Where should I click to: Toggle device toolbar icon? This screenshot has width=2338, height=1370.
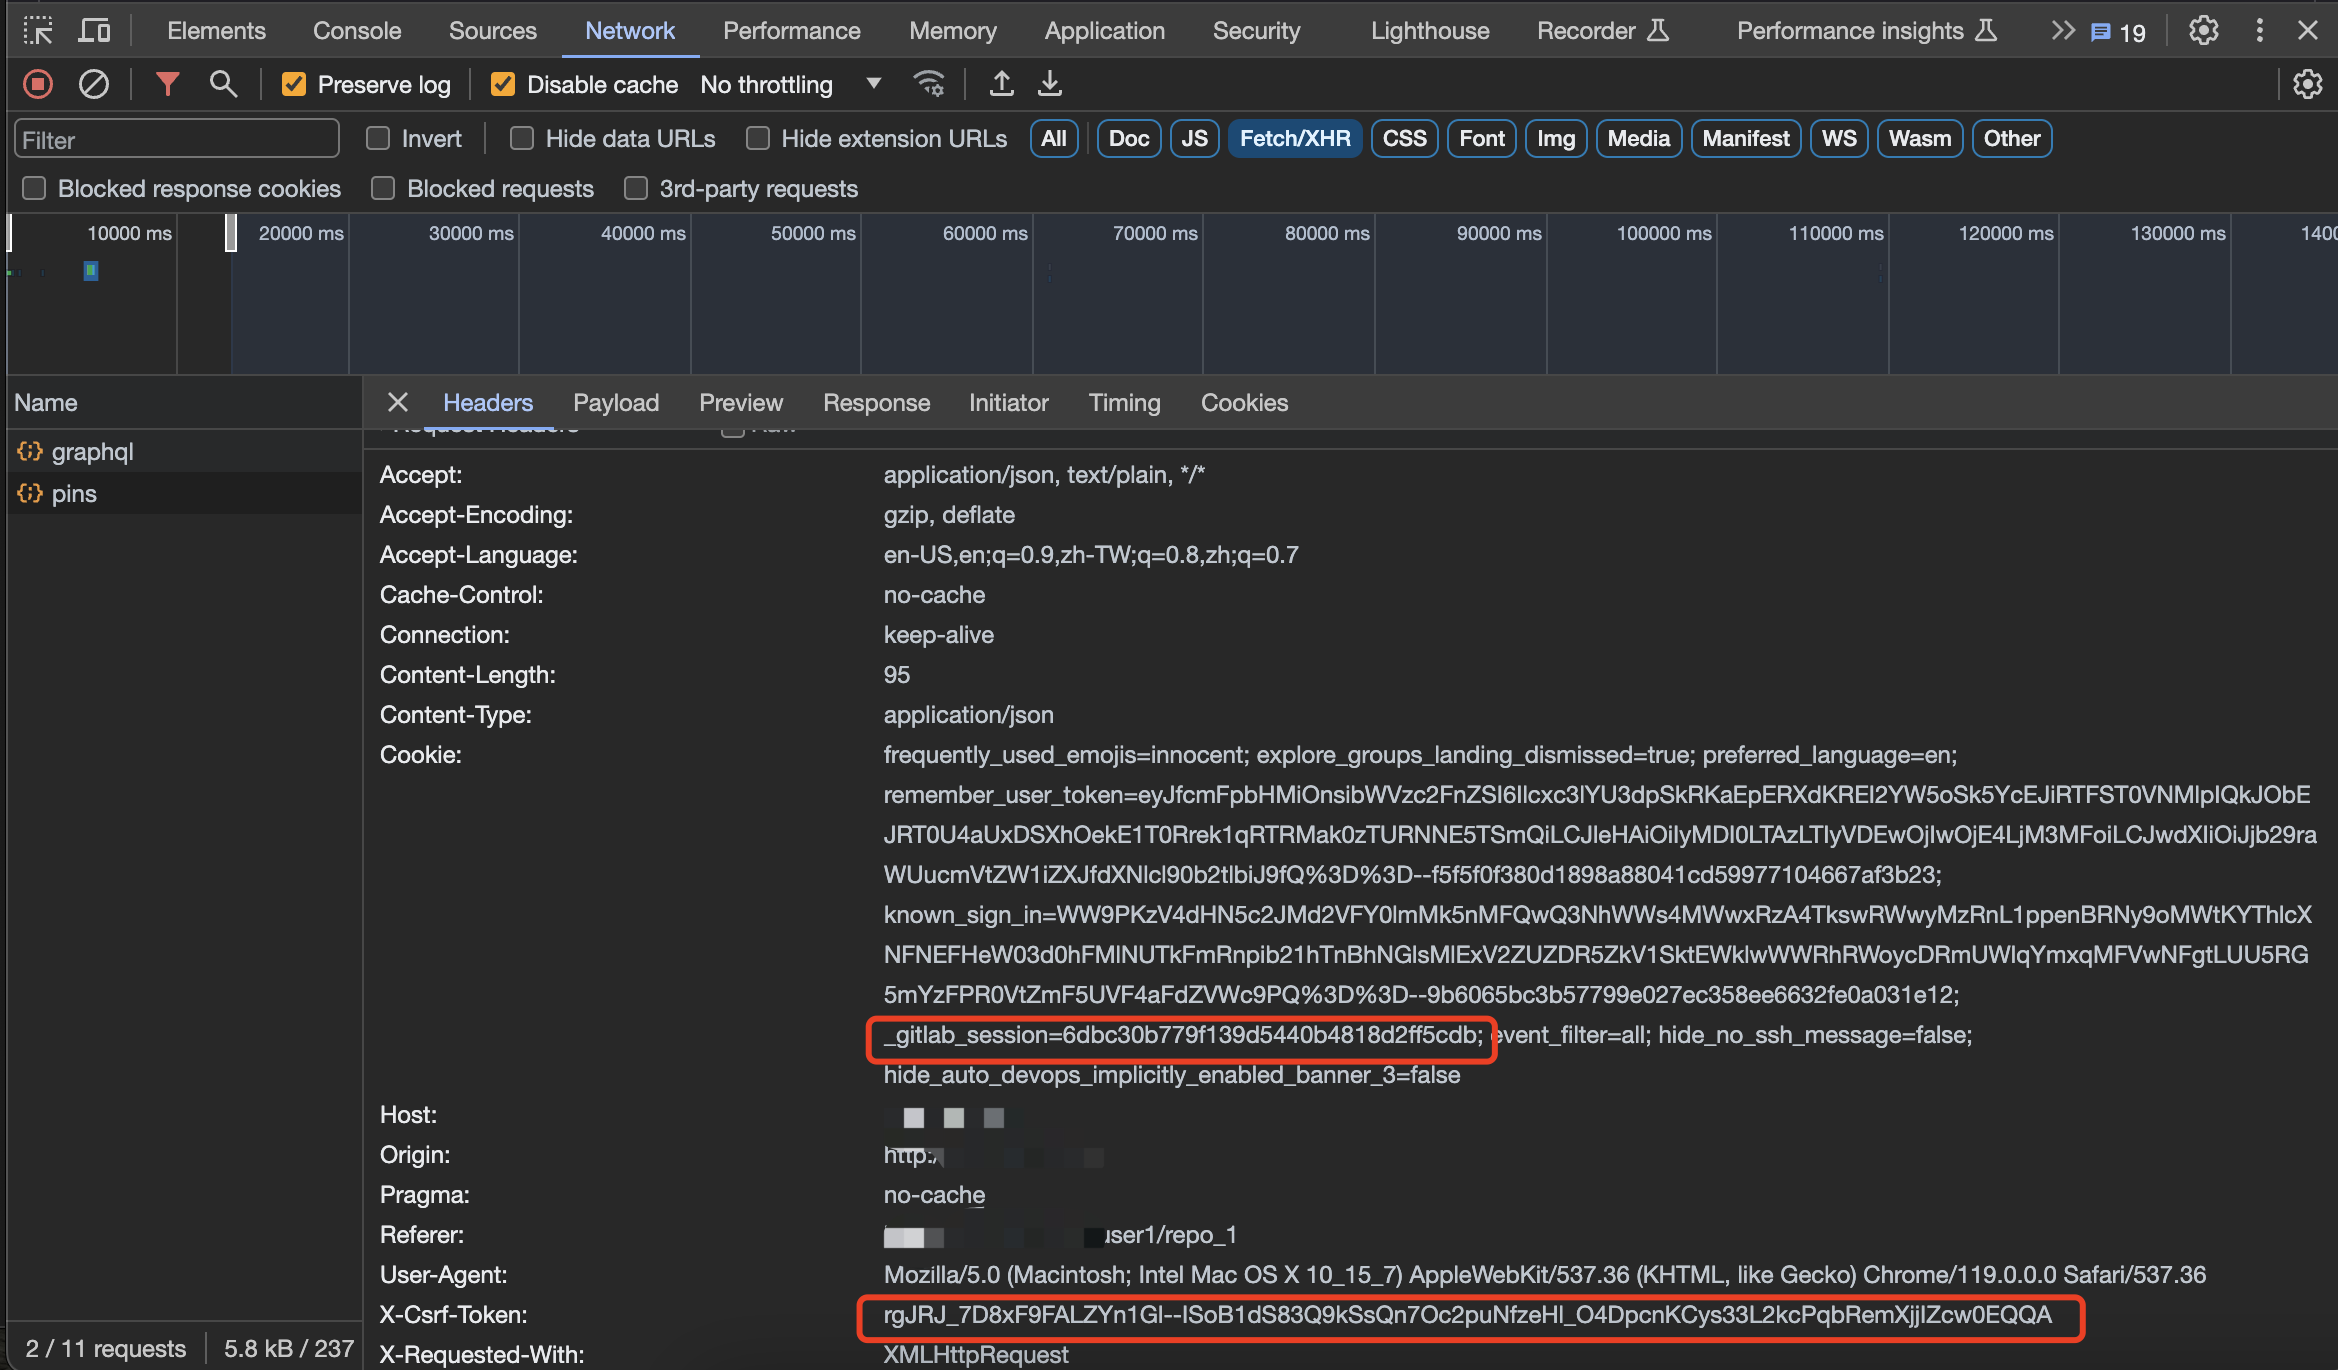click(94, 31)
